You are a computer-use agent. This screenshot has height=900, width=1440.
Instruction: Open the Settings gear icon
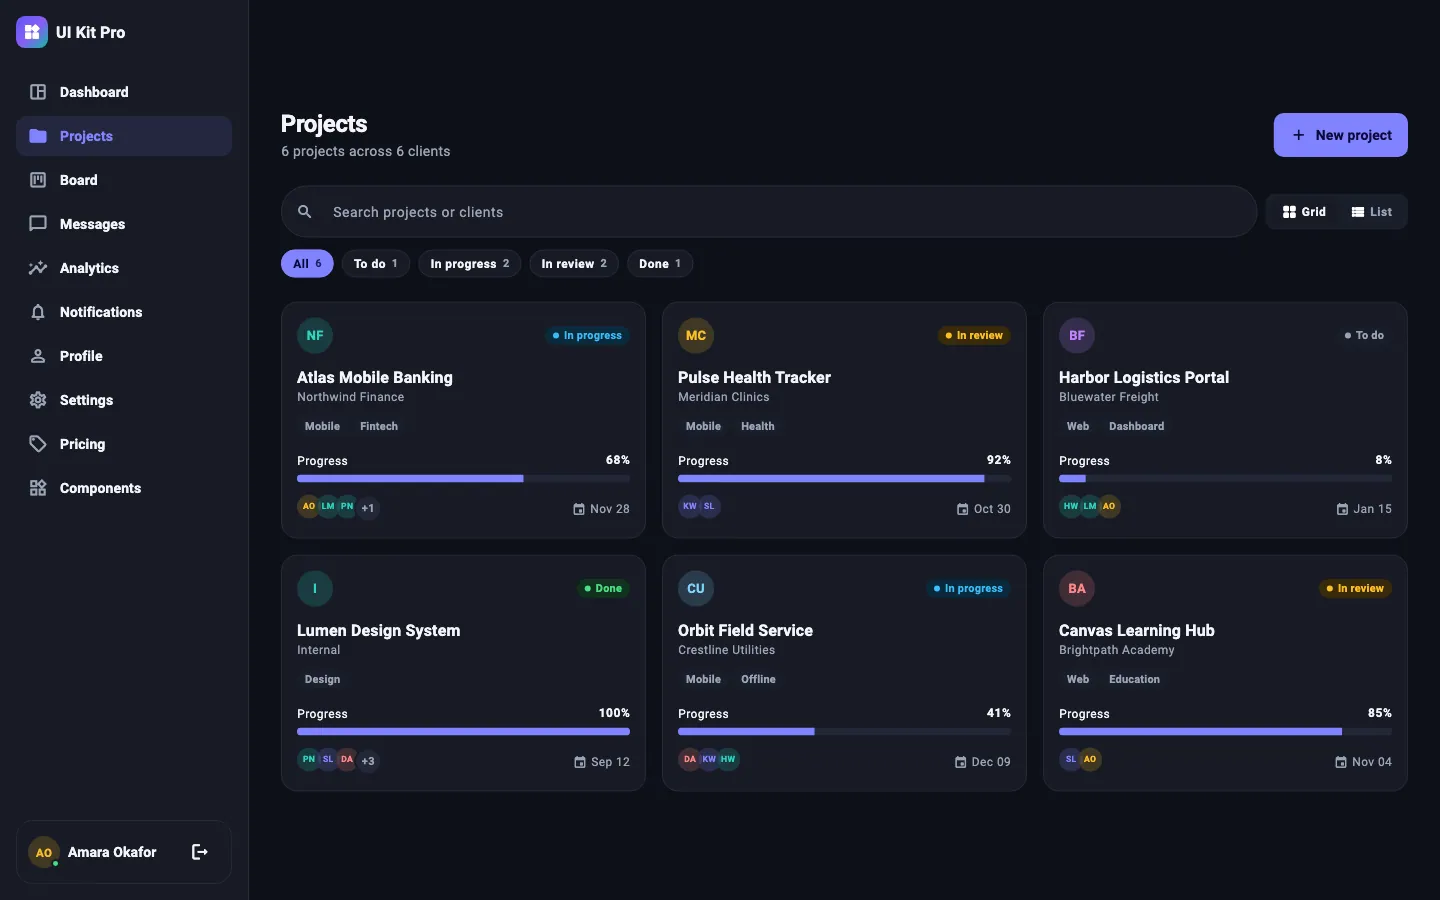[38, 400]
